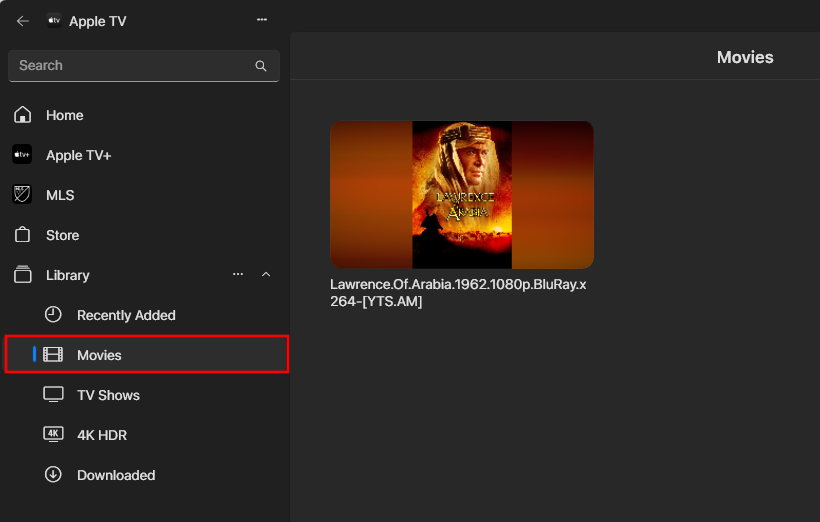Switch to TV Shows in Library
Screen dimensions: 820x522
click(x=108, y=395)
